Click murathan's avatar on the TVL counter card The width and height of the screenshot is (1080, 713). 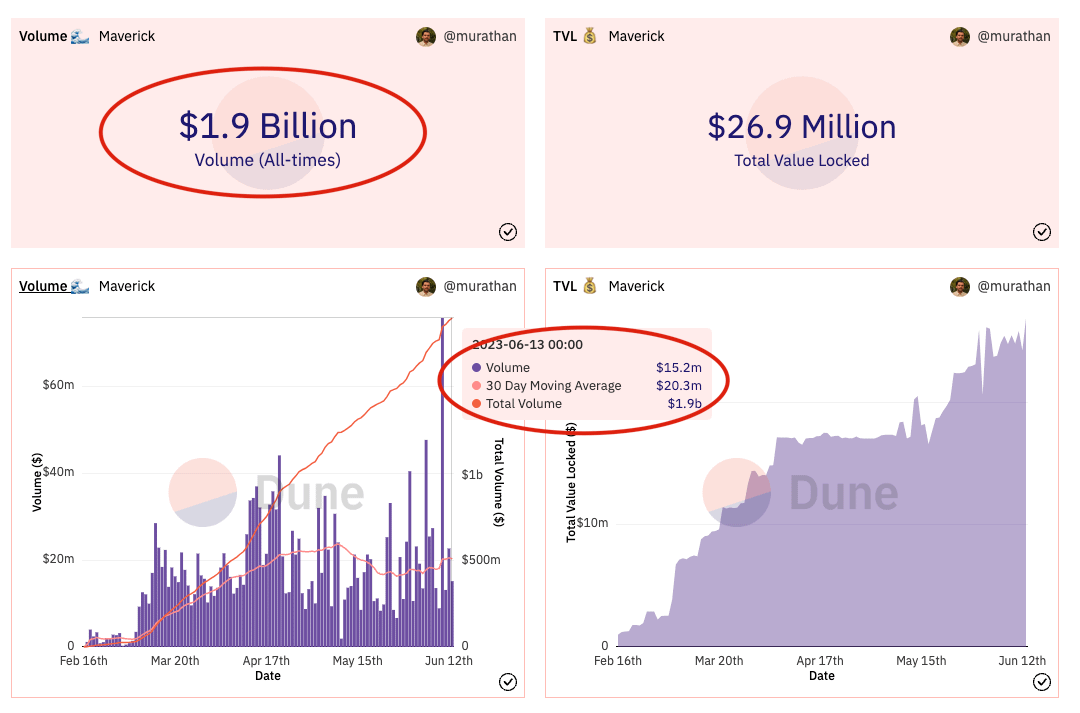pyautogui.click(x=959, y=37)
